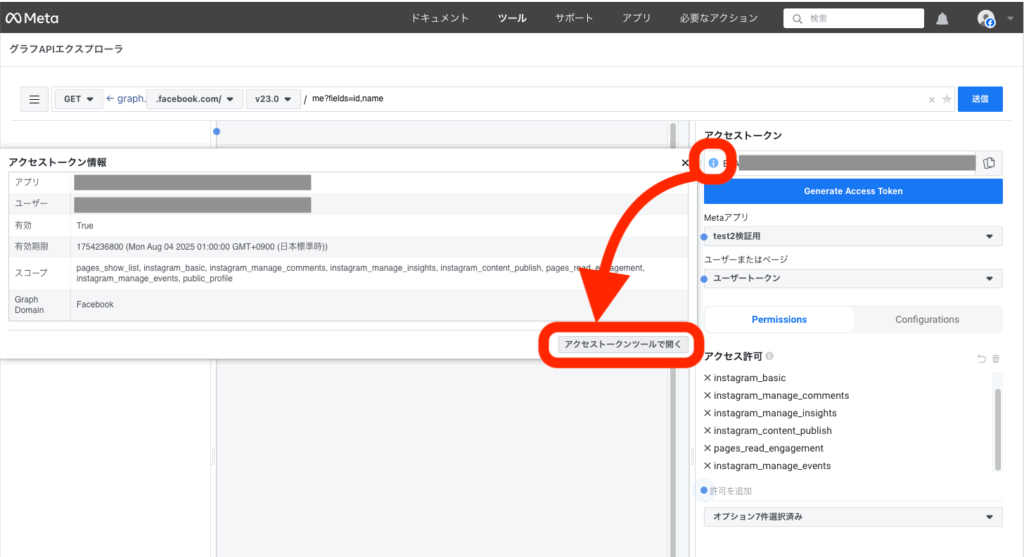Open the アプリ menu
Screen dimensions: 1024x557
636,18
